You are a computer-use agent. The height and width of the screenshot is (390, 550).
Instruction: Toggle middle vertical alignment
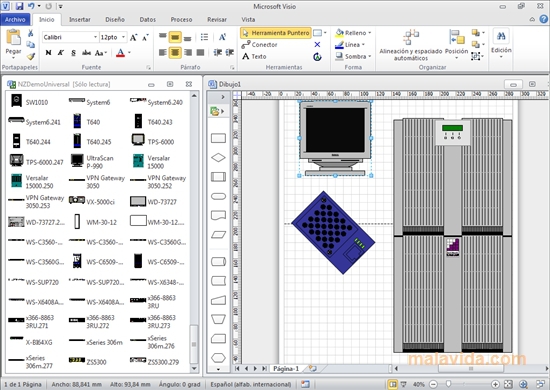click(x=175, y=37)
